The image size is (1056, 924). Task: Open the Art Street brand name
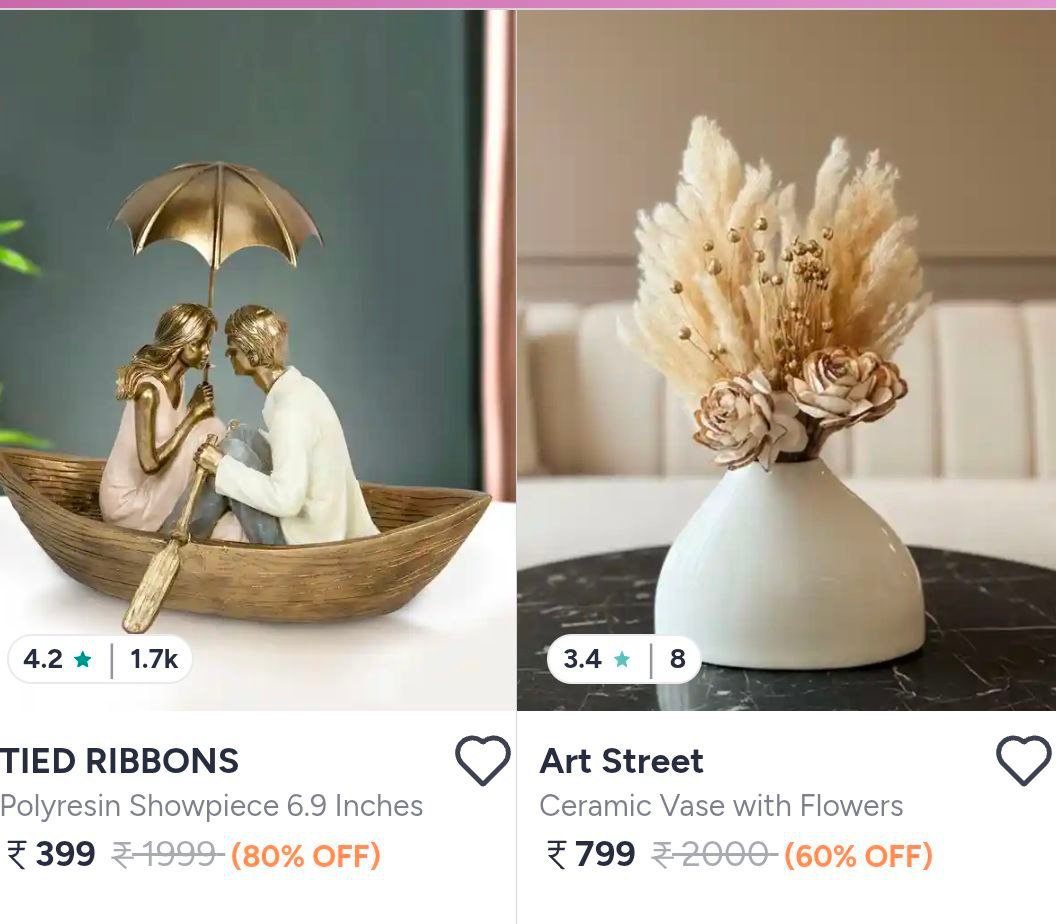(621, 761)
